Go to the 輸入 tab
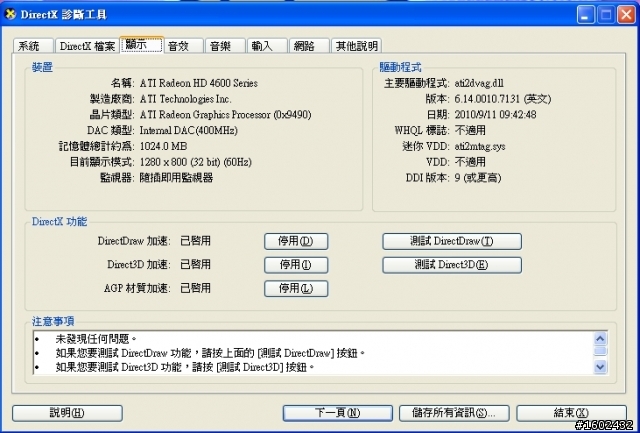 [x=267, y=46]
